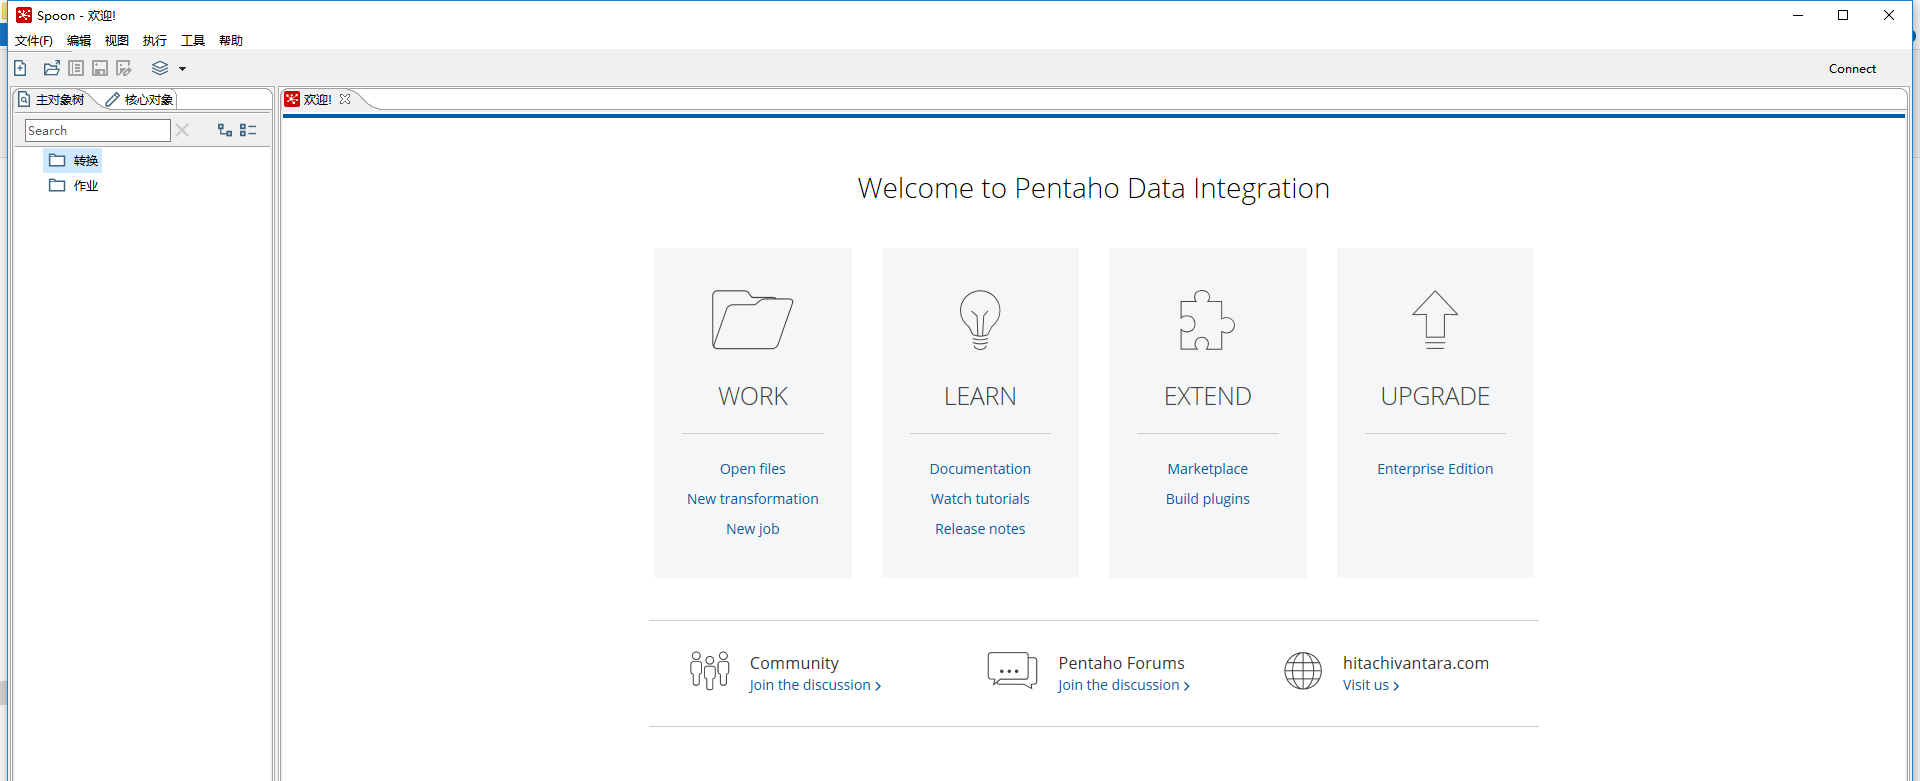This screenshot has width=1920, height=781.
Task: Click the Connect button
Action: tap(1852, 68)
